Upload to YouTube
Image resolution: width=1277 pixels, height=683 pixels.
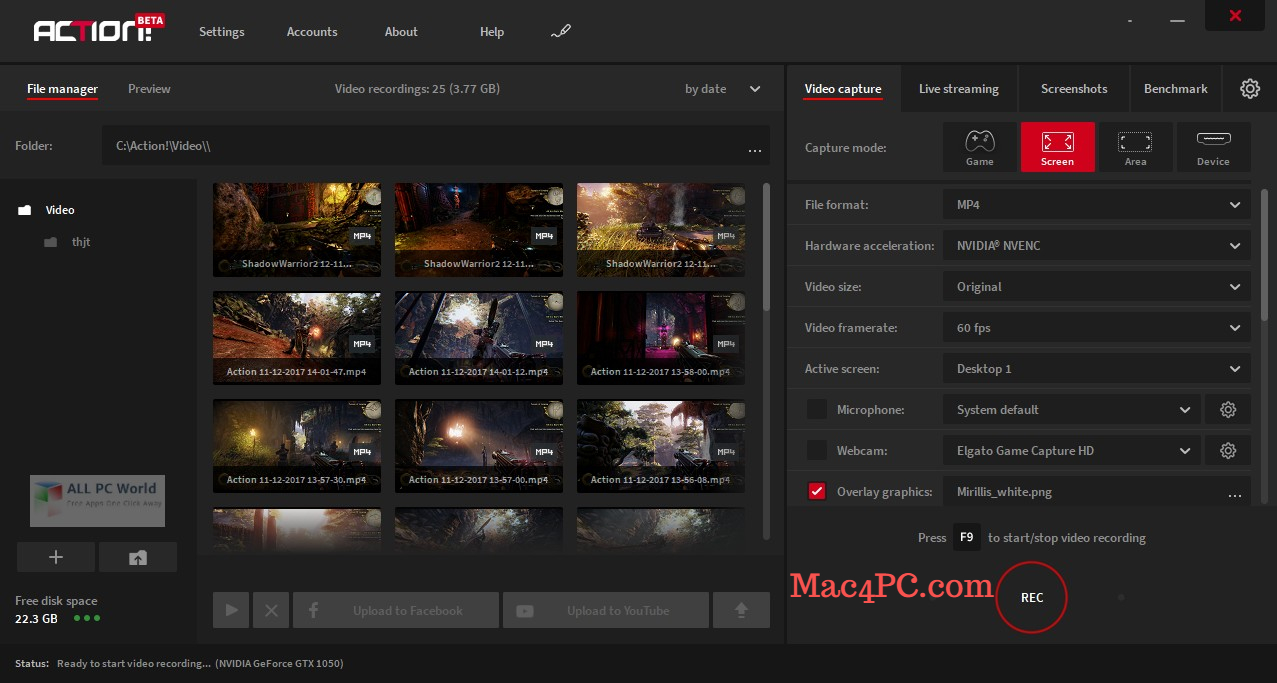[606, 610]
